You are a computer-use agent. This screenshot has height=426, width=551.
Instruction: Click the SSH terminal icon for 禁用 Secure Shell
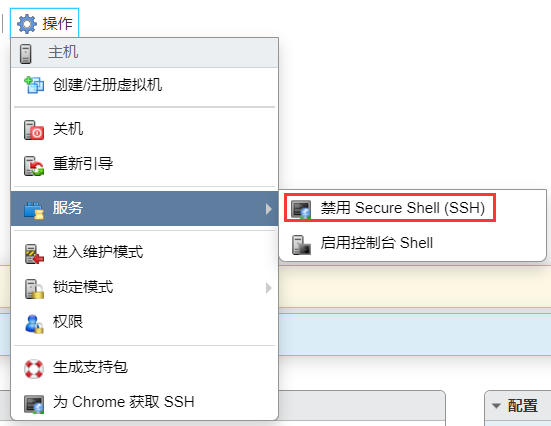click(301, 209)
